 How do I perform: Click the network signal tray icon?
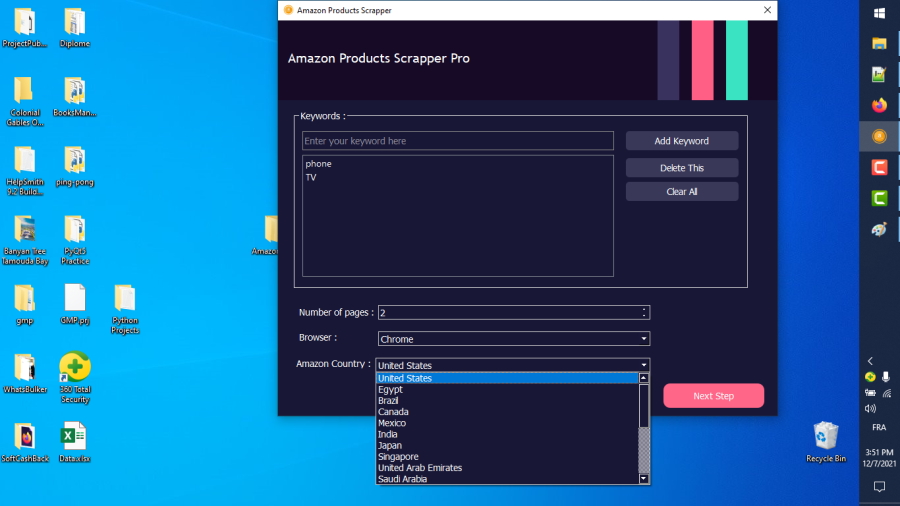887,393
